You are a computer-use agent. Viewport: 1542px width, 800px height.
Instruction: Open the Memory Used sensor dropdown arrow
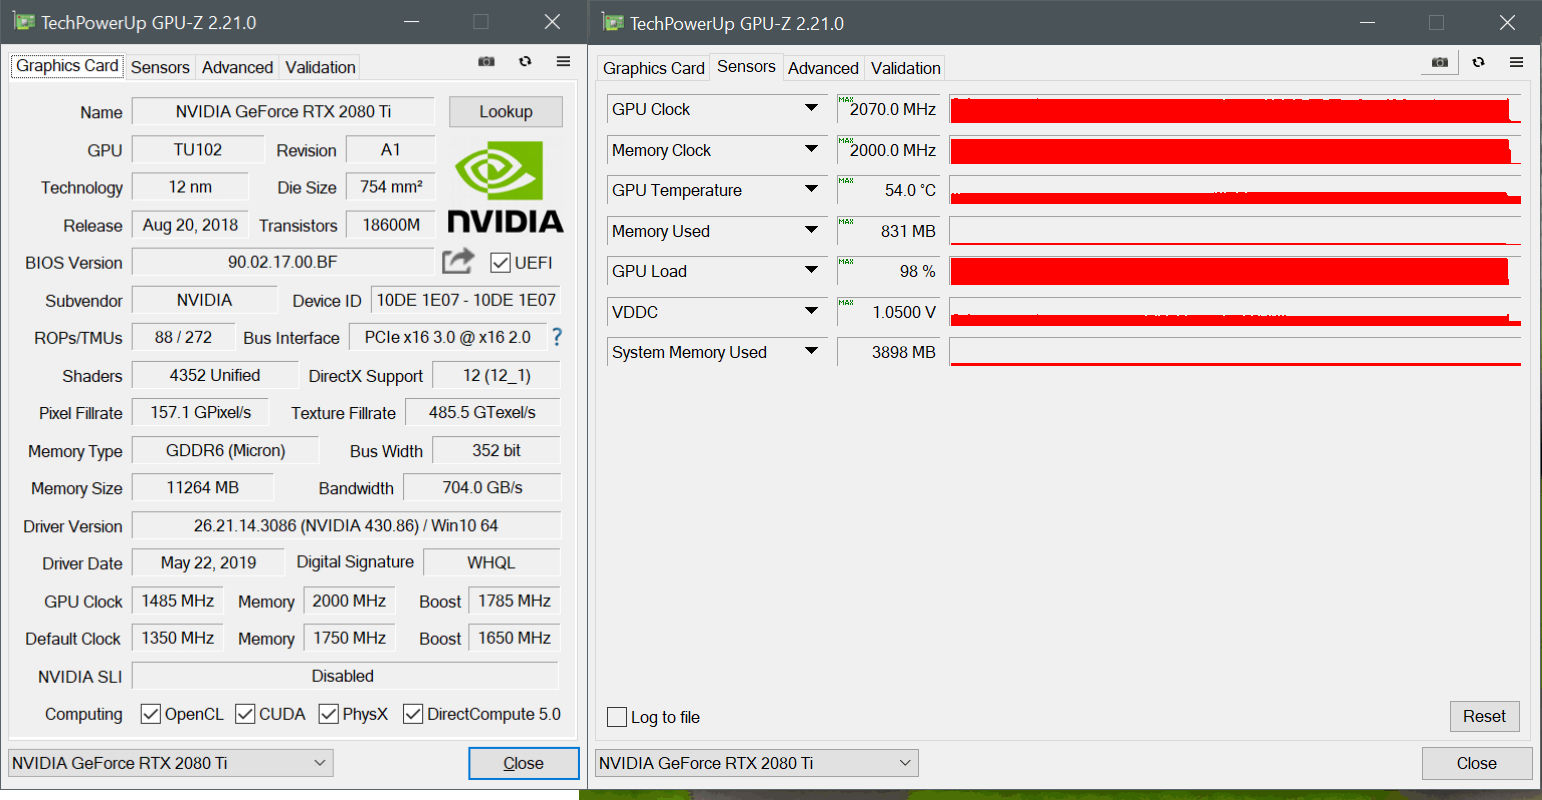[812, 230]
